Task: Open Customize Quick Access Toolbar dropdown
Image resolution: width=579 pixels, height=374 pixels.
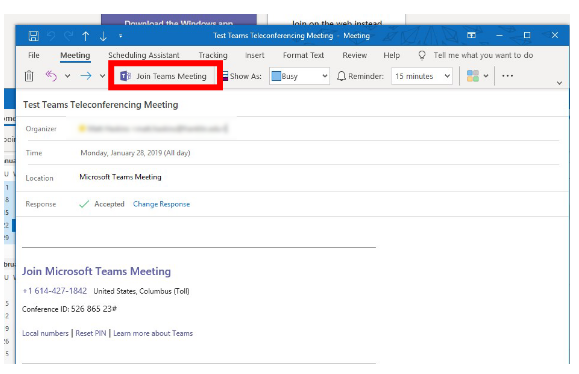Action: [x=120, y=36]
